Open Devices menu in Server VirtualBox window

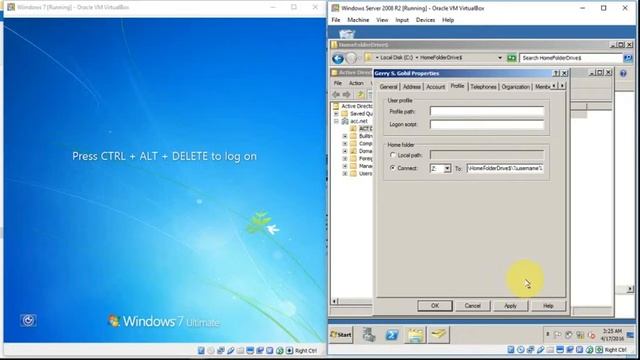point(425,20)
